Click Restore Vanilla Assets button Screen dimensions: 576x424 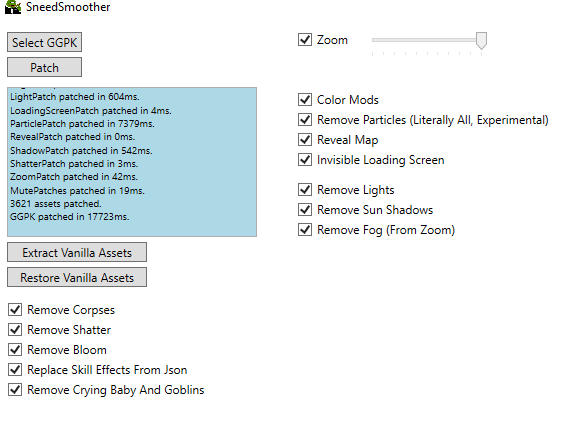pos(77,277)
